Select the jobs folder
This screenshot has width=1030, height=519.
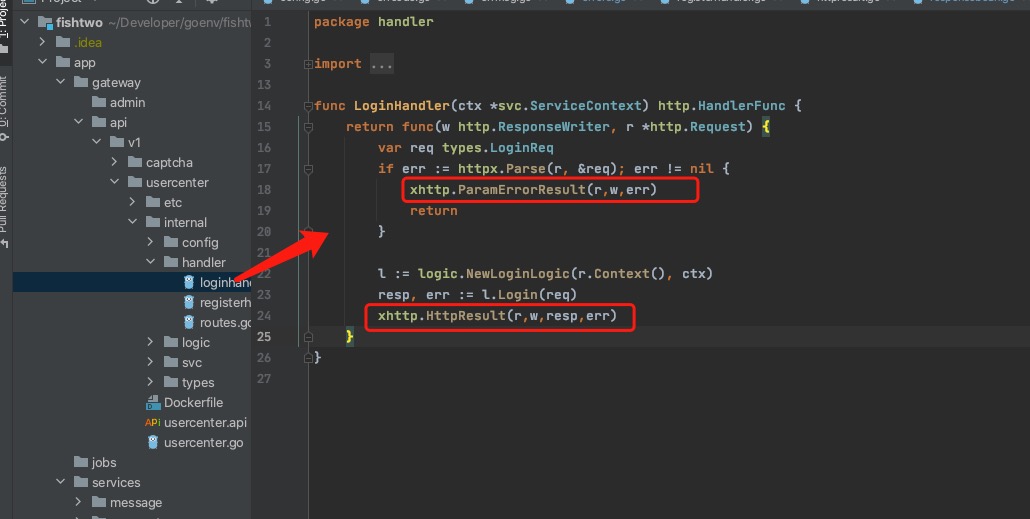(104, 462)
